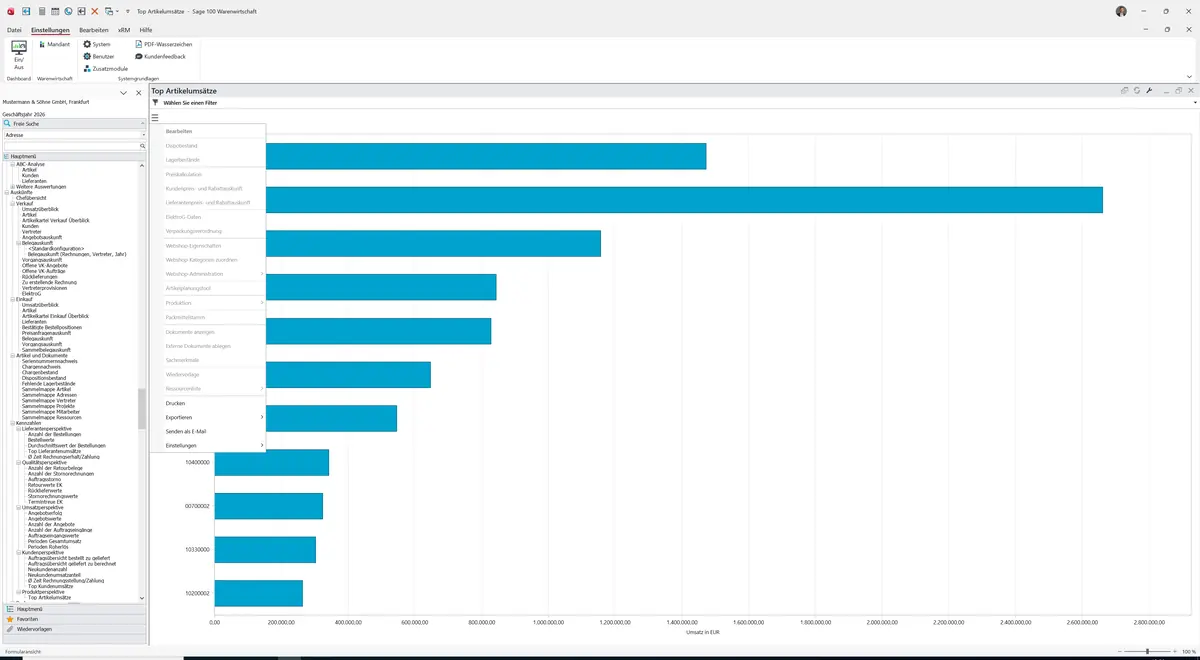Adjust the zoom slider in status bar
The width and height of the screenshot is (1200, 660).
pyautogui.click(x=1147, y=651)
